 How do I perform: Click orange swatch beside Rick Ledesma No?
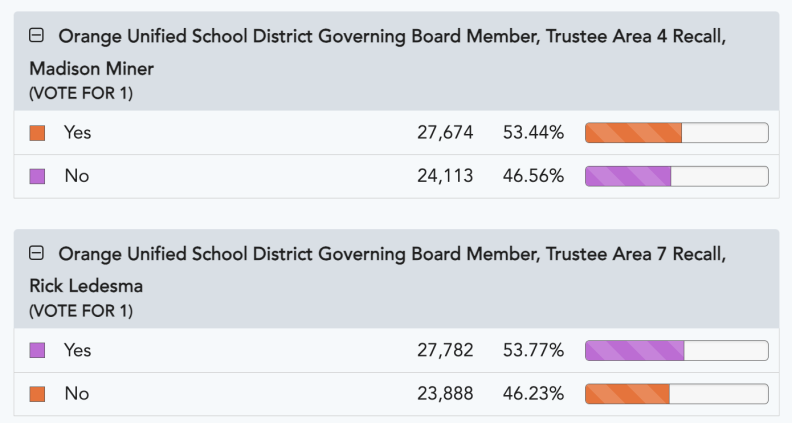pyautogui.click(x=38, y=394)
